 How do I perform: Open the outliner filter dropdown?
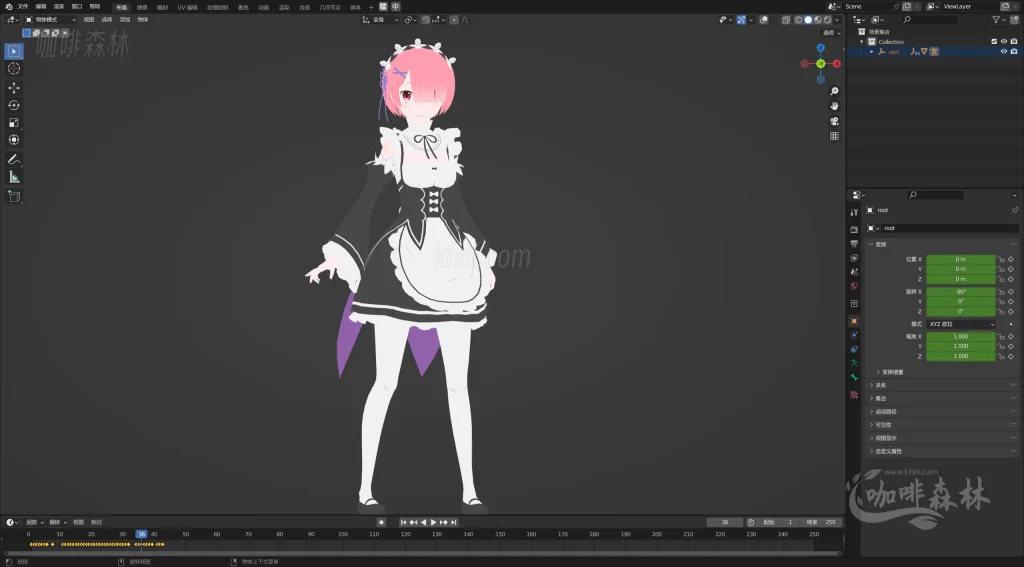pos(999,20)
